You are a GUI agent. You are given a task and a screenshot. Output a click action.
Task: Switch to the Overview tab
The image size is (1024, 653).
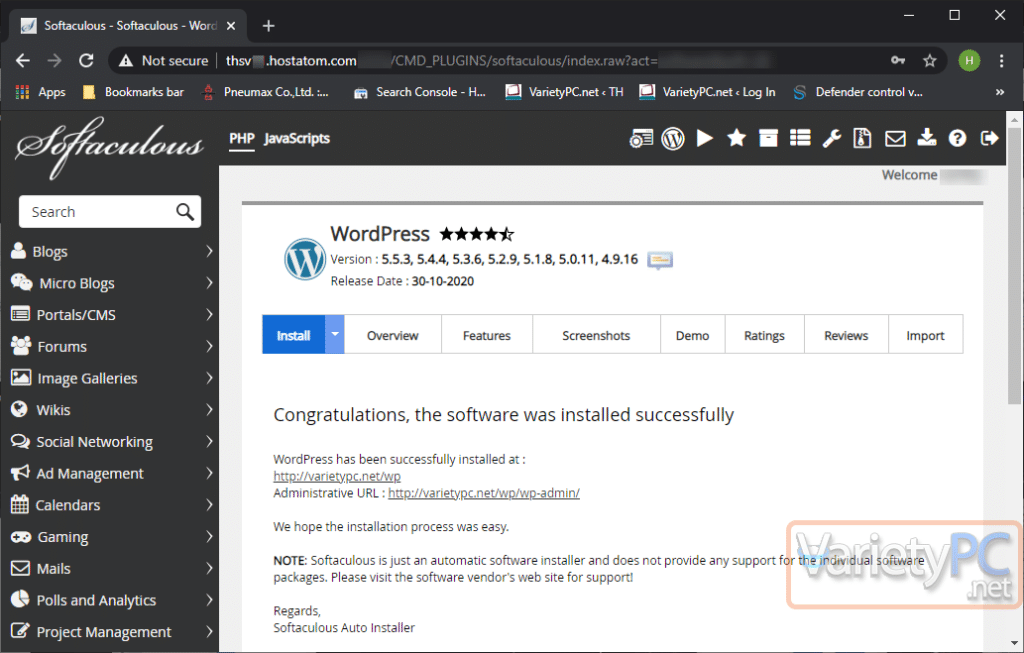392,335
